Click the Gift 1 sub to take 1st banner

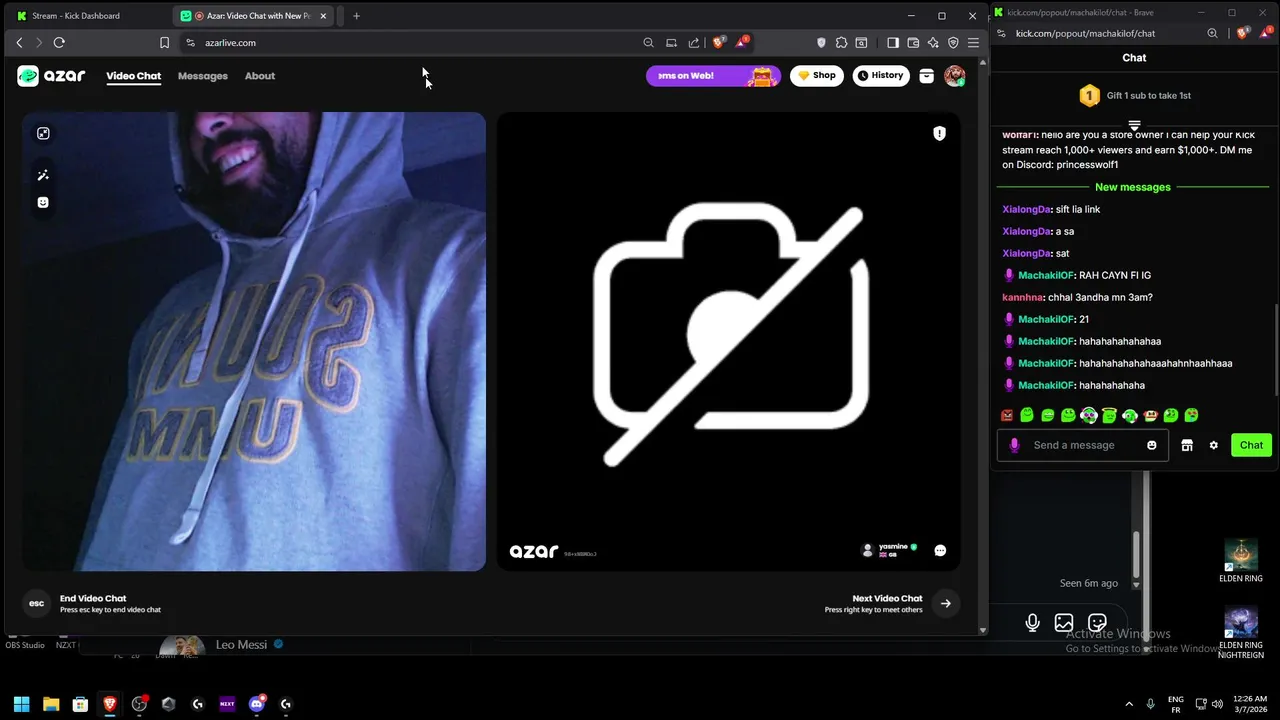point(1134,96)
